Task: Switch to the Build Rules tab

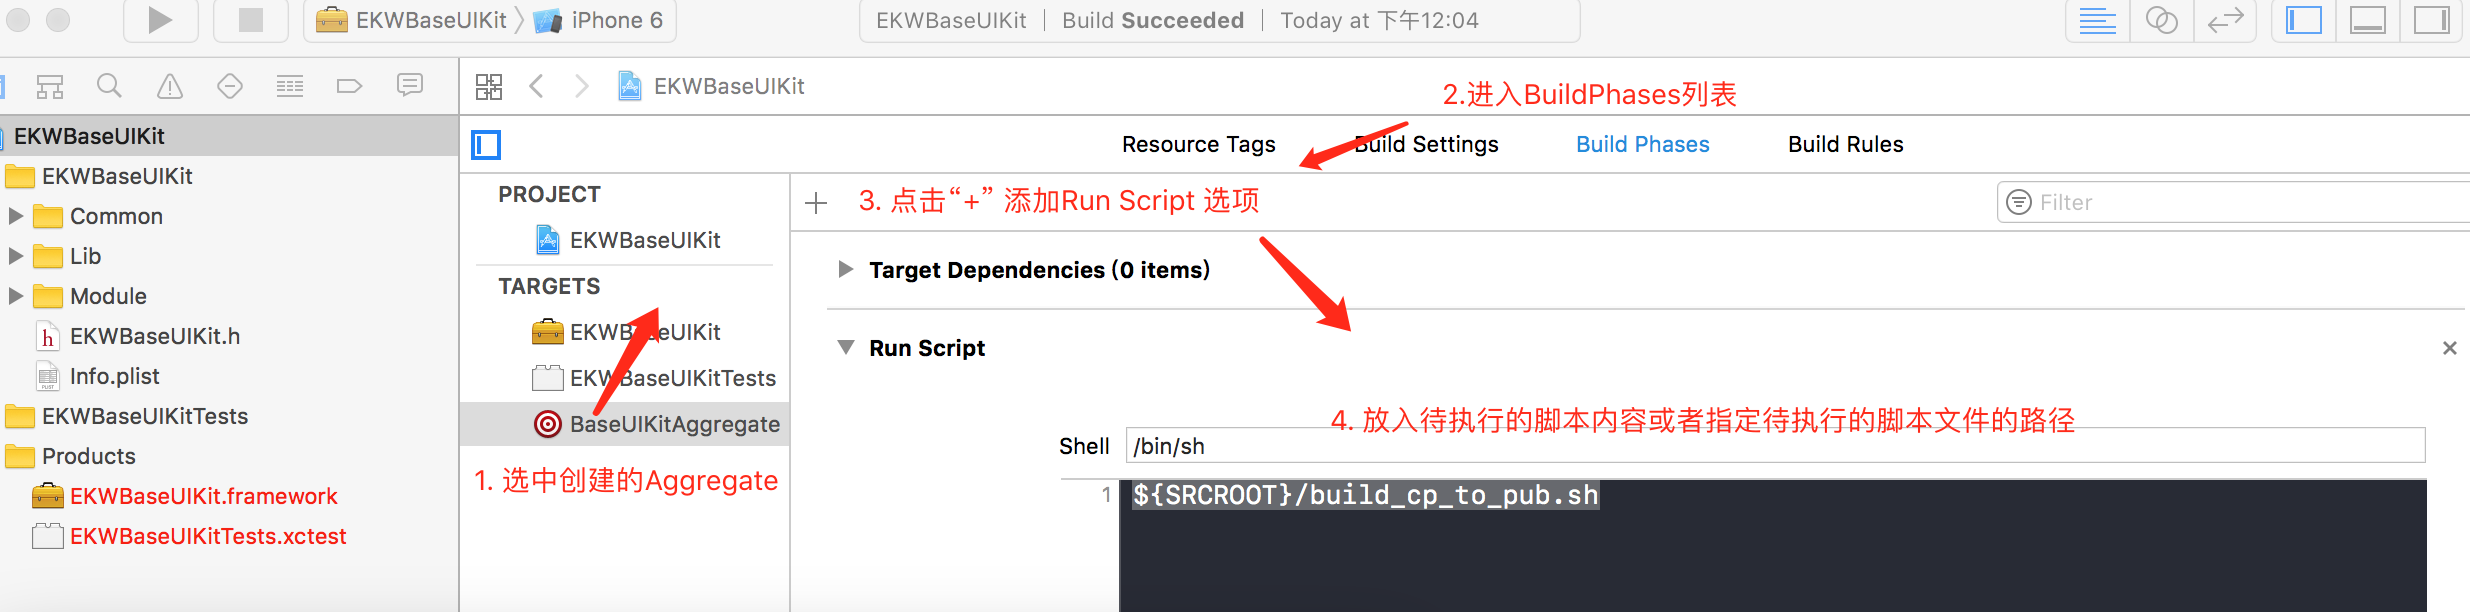Action: (x=1845, y=145)
